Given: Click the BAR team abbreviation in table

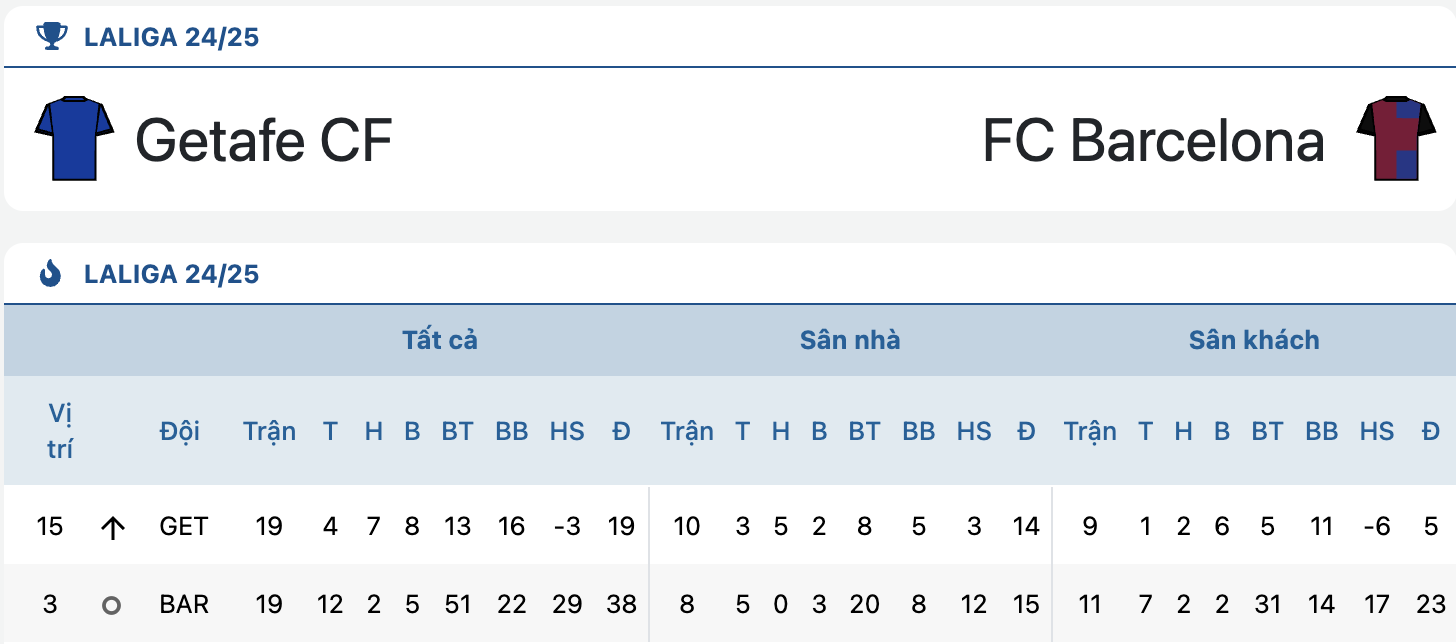Looking at the screenshot, I should tap(184, 605).
